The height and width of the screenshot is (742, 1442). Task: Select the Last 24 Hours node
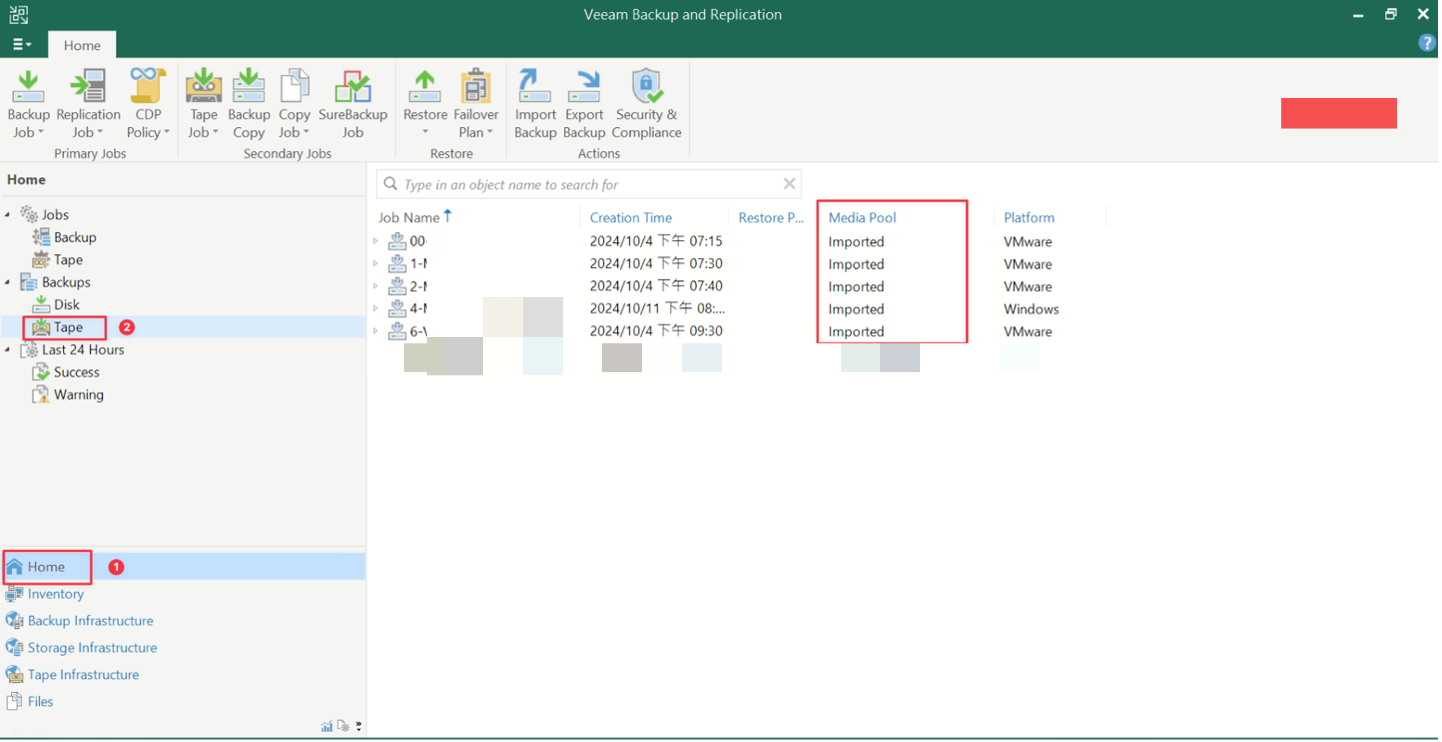click(83, 350)
